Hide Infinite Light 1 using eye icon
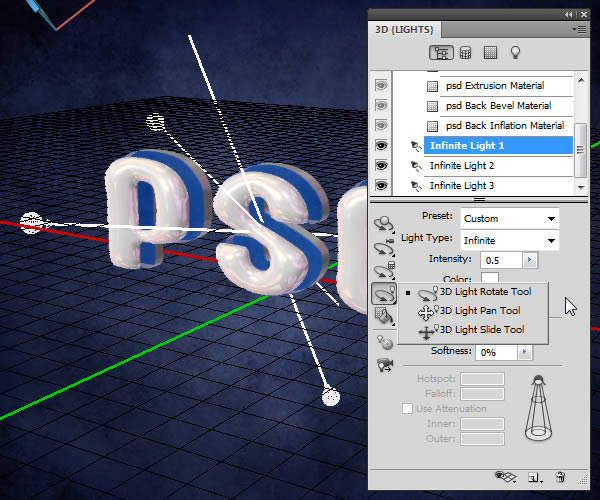Image resolution: width=600 pixels, height=500 pixels. click(383, 146)
